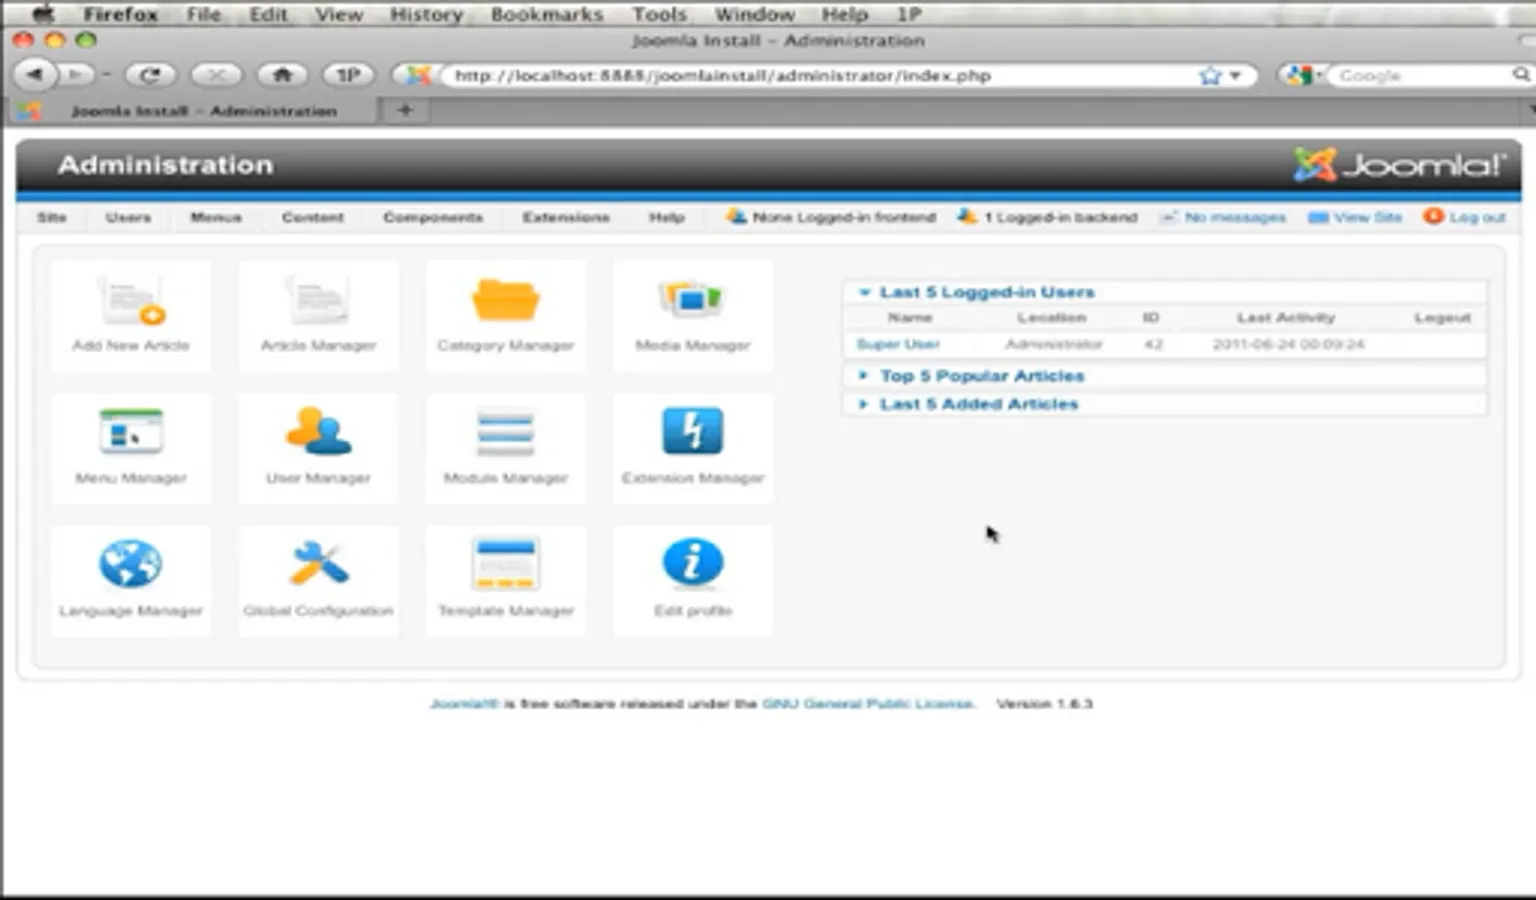The width and height of the screenshot is (1536, 900).
Task: Open the Components menu
Action: 433,217
